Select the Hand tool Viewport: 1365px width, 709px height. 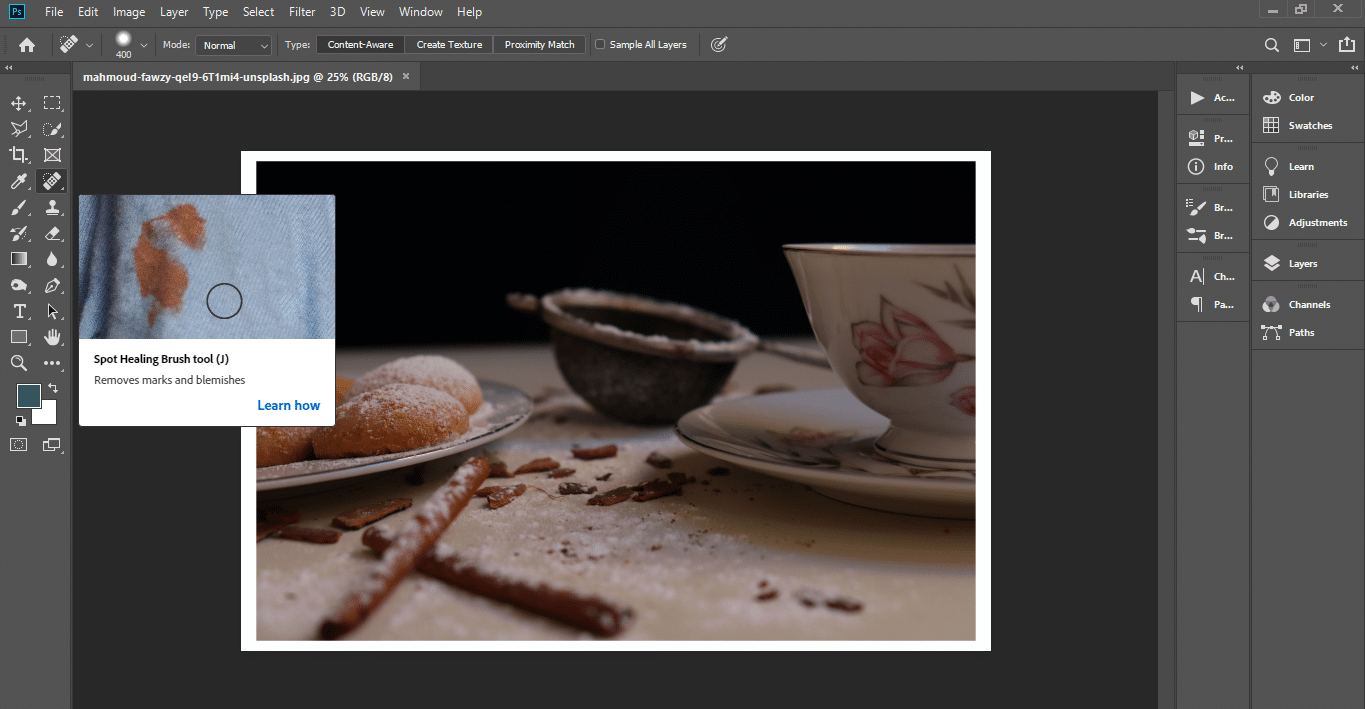(x=52, y=337)
